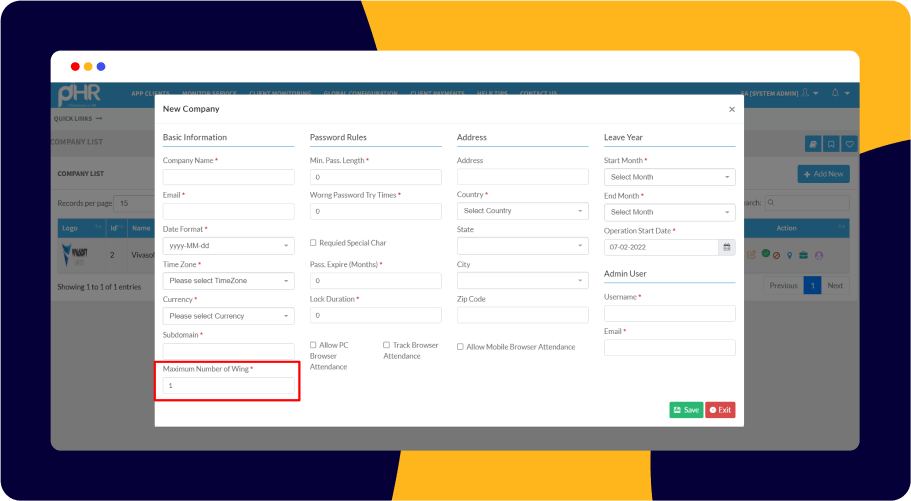The width and height of the screenshot is (911, 501).
Task: Click the Records per page box
Action: coord(134,203)
